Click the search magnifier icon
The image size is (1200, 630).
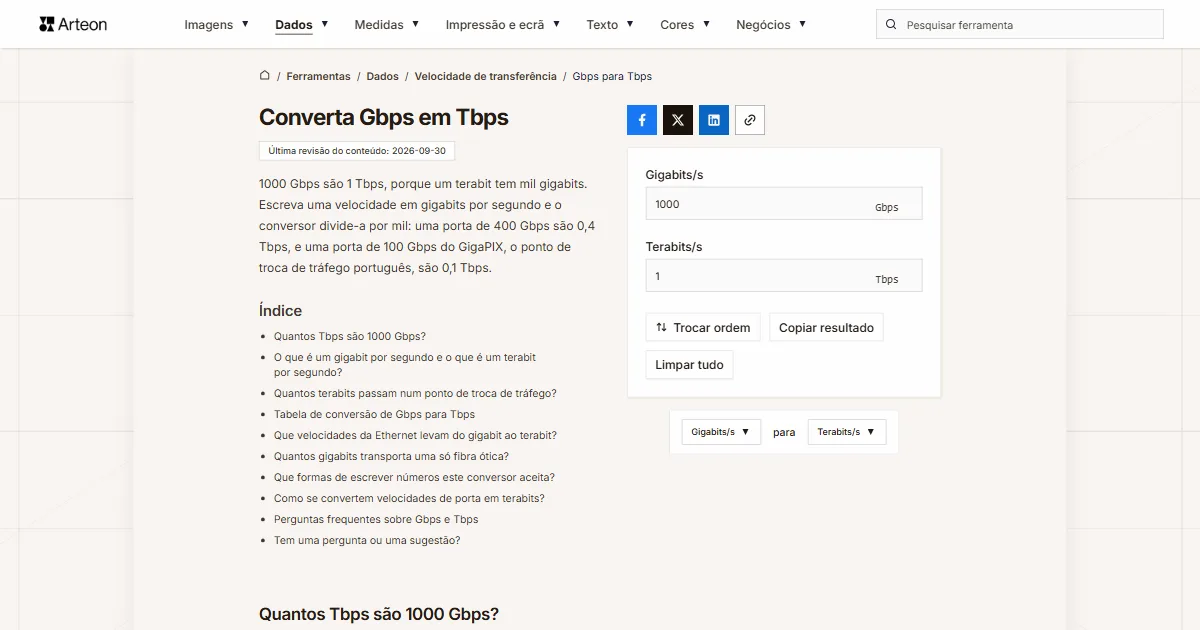(x=891, y=25)
